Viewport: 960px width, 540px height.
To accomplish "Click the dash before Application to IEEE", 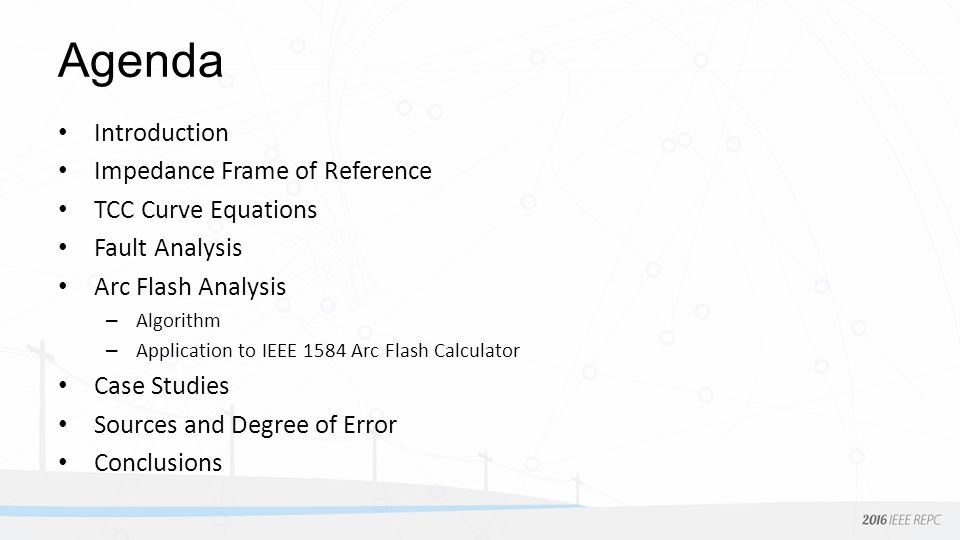I will point(111,351).
